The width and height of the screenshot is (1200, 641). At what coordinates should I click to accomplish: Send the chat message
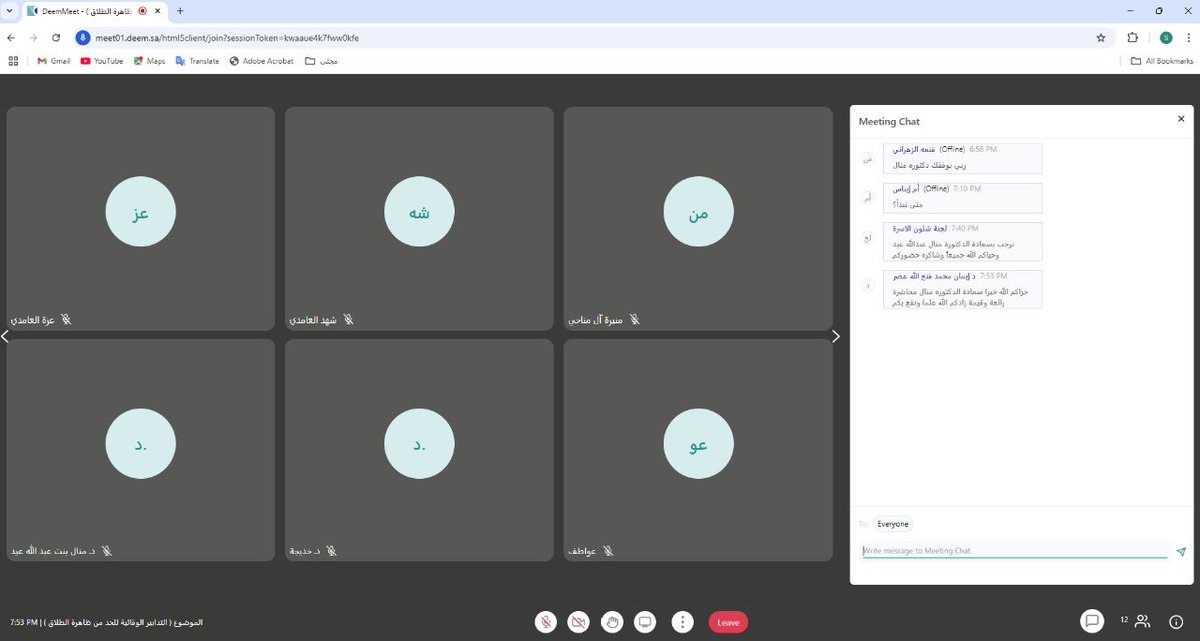click(1181, 551)
